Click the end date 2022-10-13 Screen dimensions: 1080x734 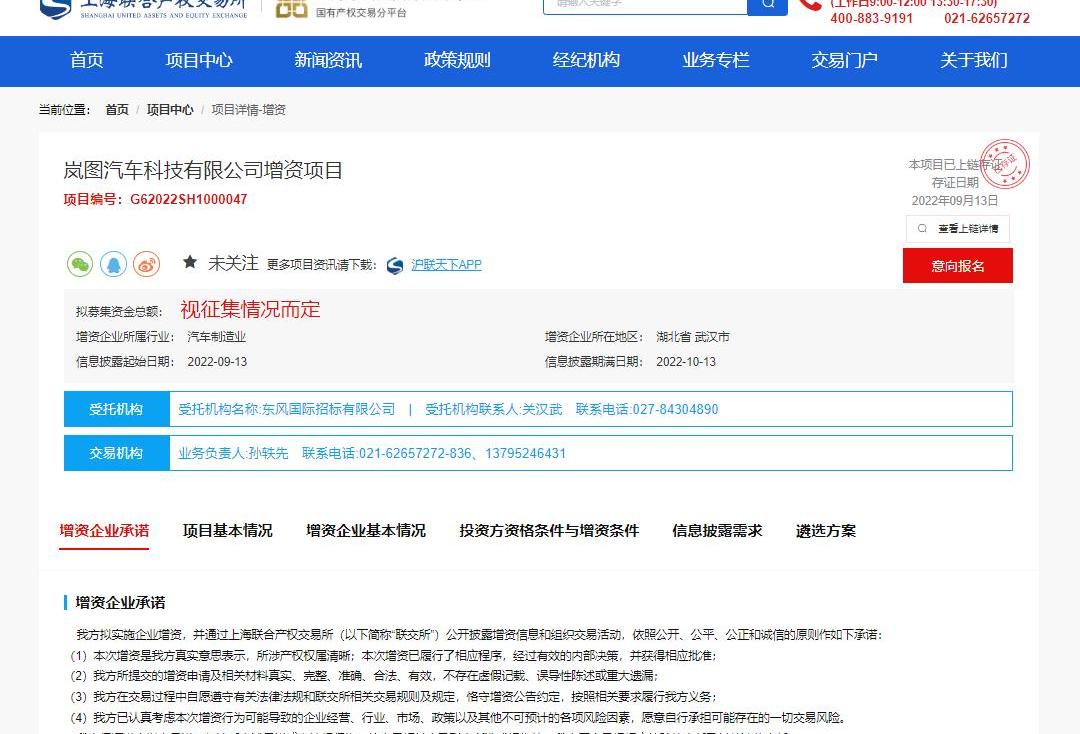pos(686,361)
